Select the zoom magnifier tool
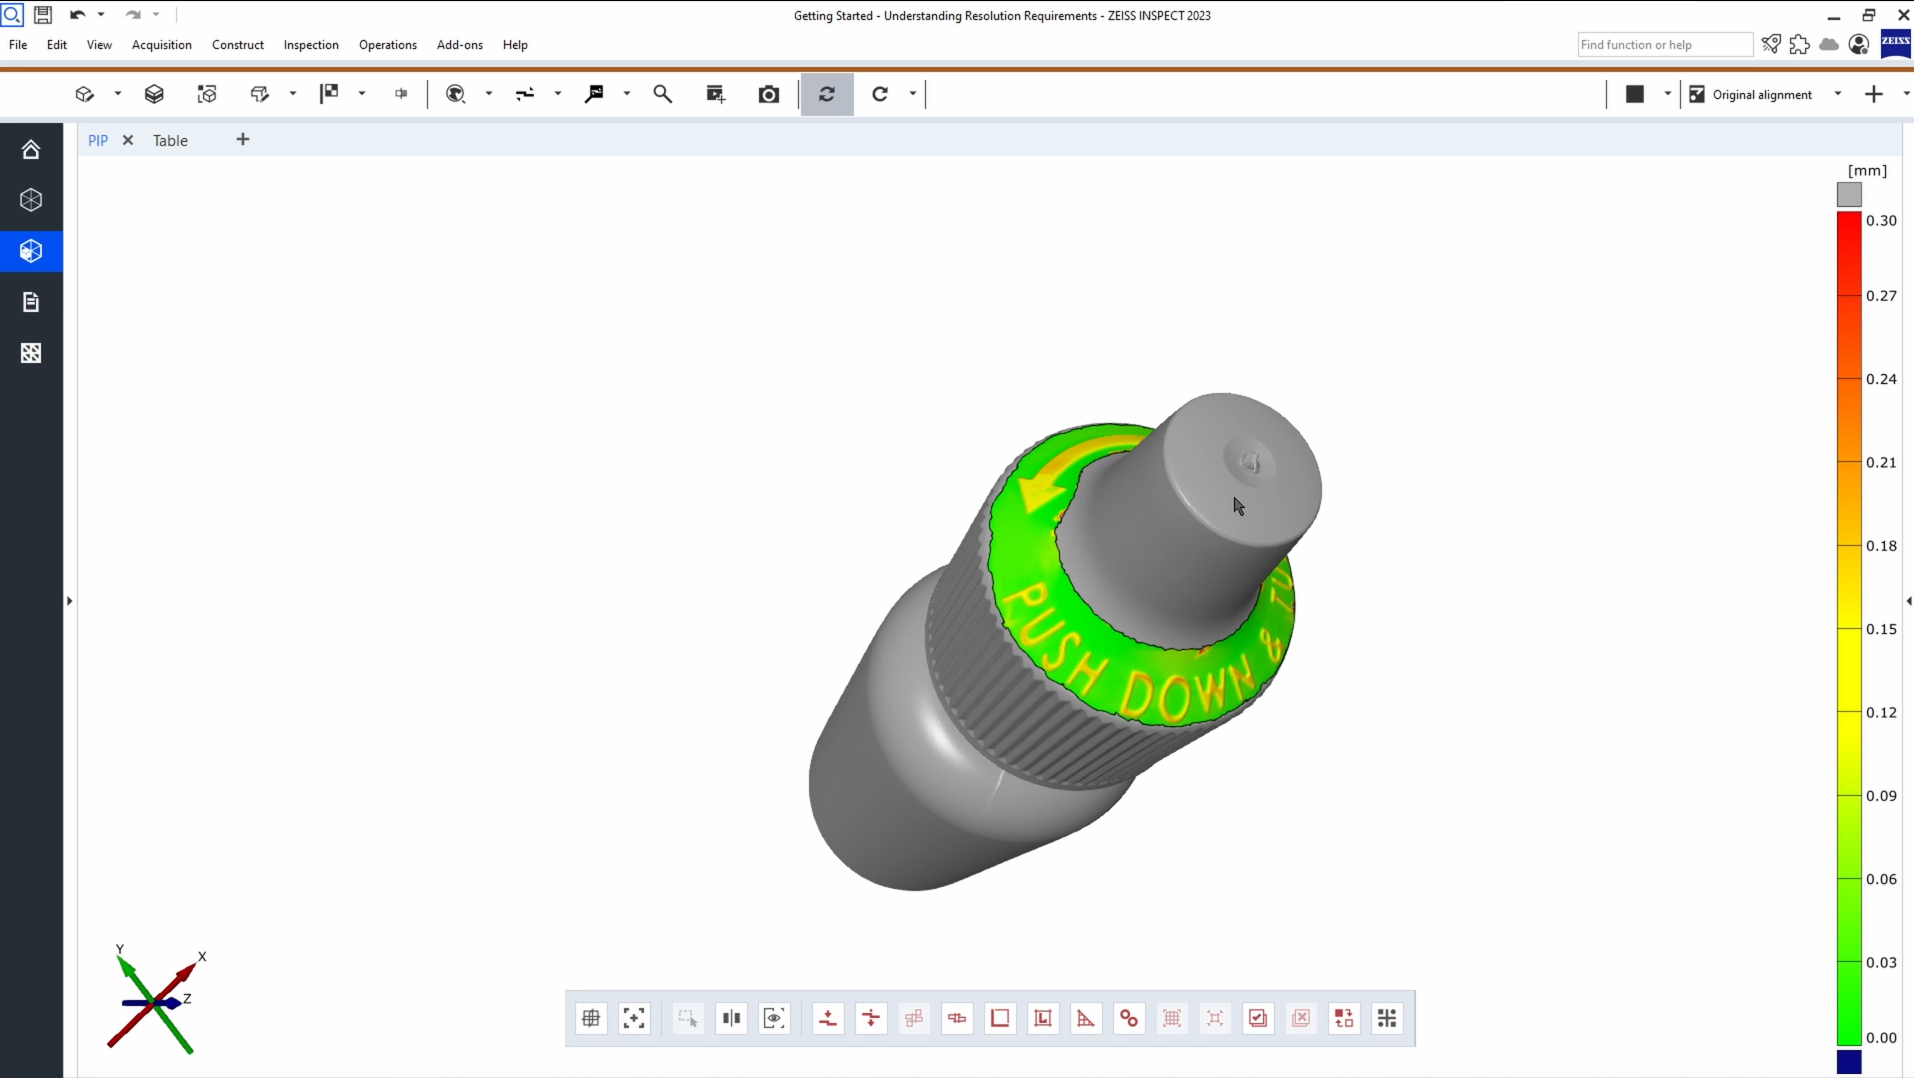Image resolution: width=1914 pixels, height=1078 pixels. (x=664, y=94)
